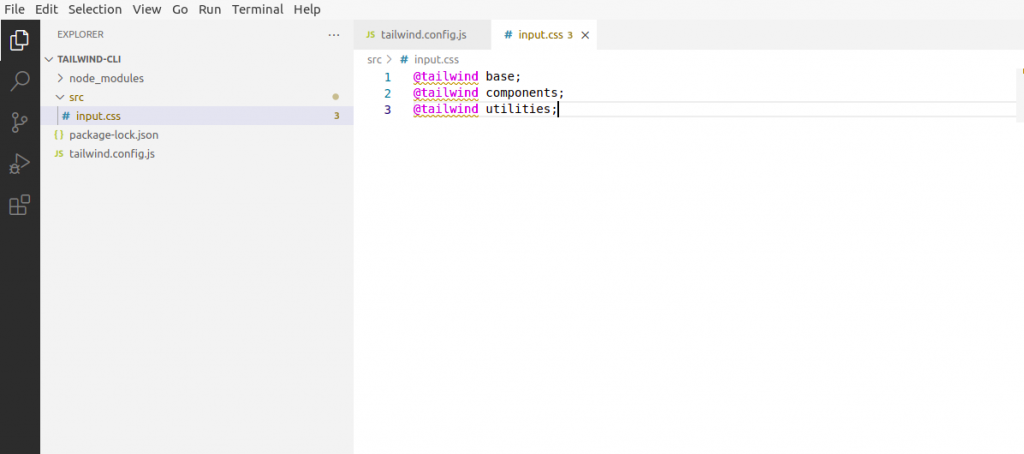This screenshot has height=454, width=1024.
Task: Click the package-lock.json braces file icon
Action: [59, 135]
